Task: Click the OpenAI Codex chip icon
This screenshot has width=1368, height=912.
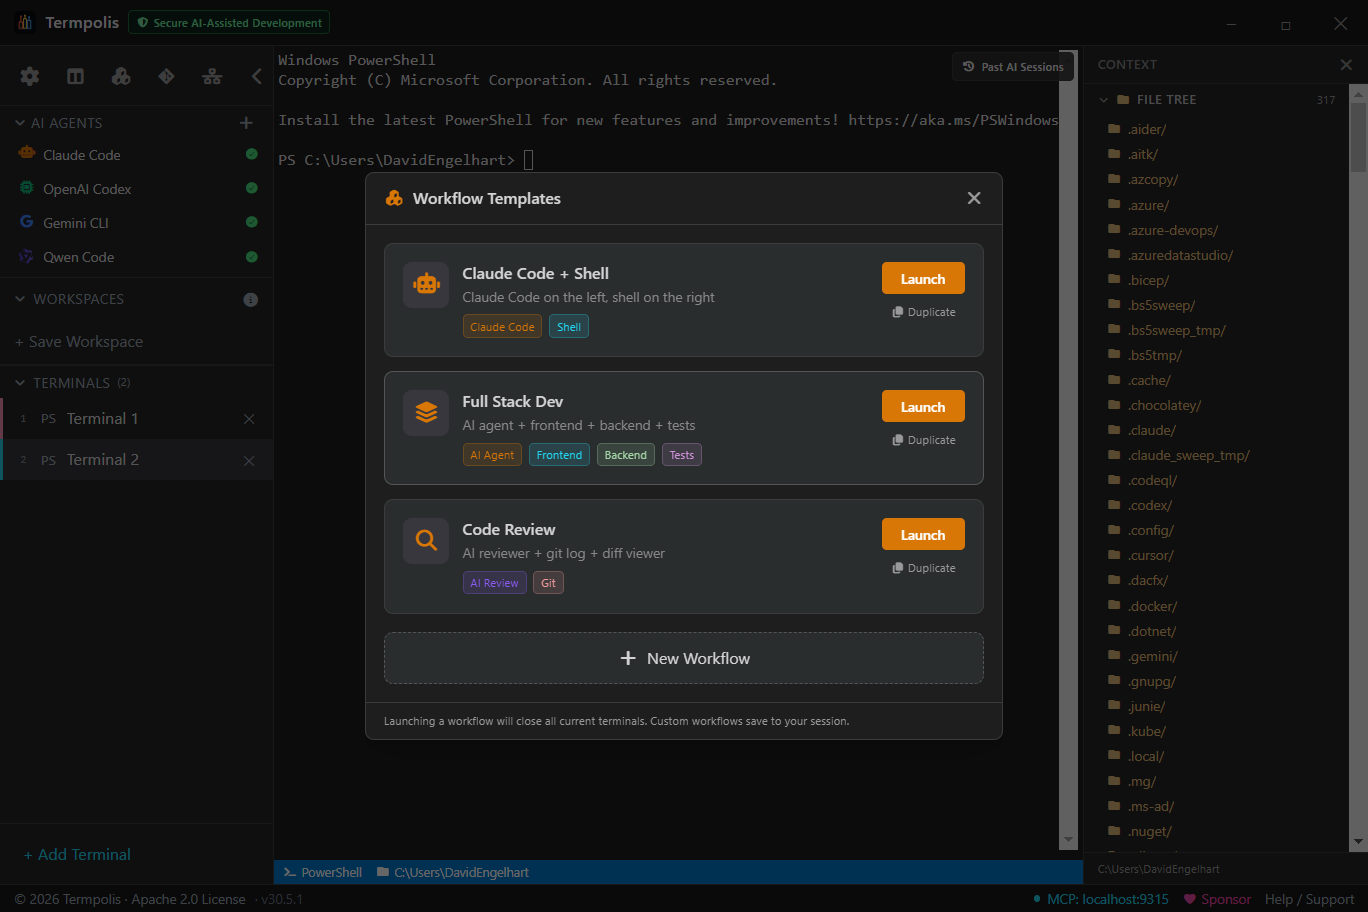Action: (x=27, y=188)
